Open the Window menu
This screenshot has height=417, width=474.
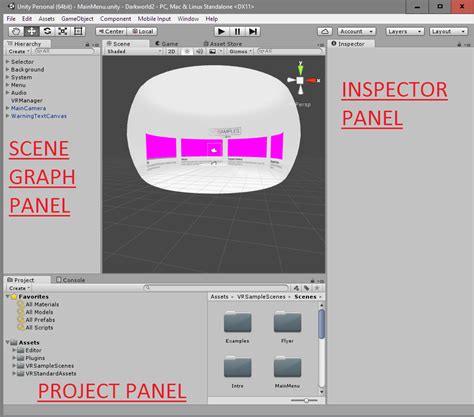(x=188, y=19)
